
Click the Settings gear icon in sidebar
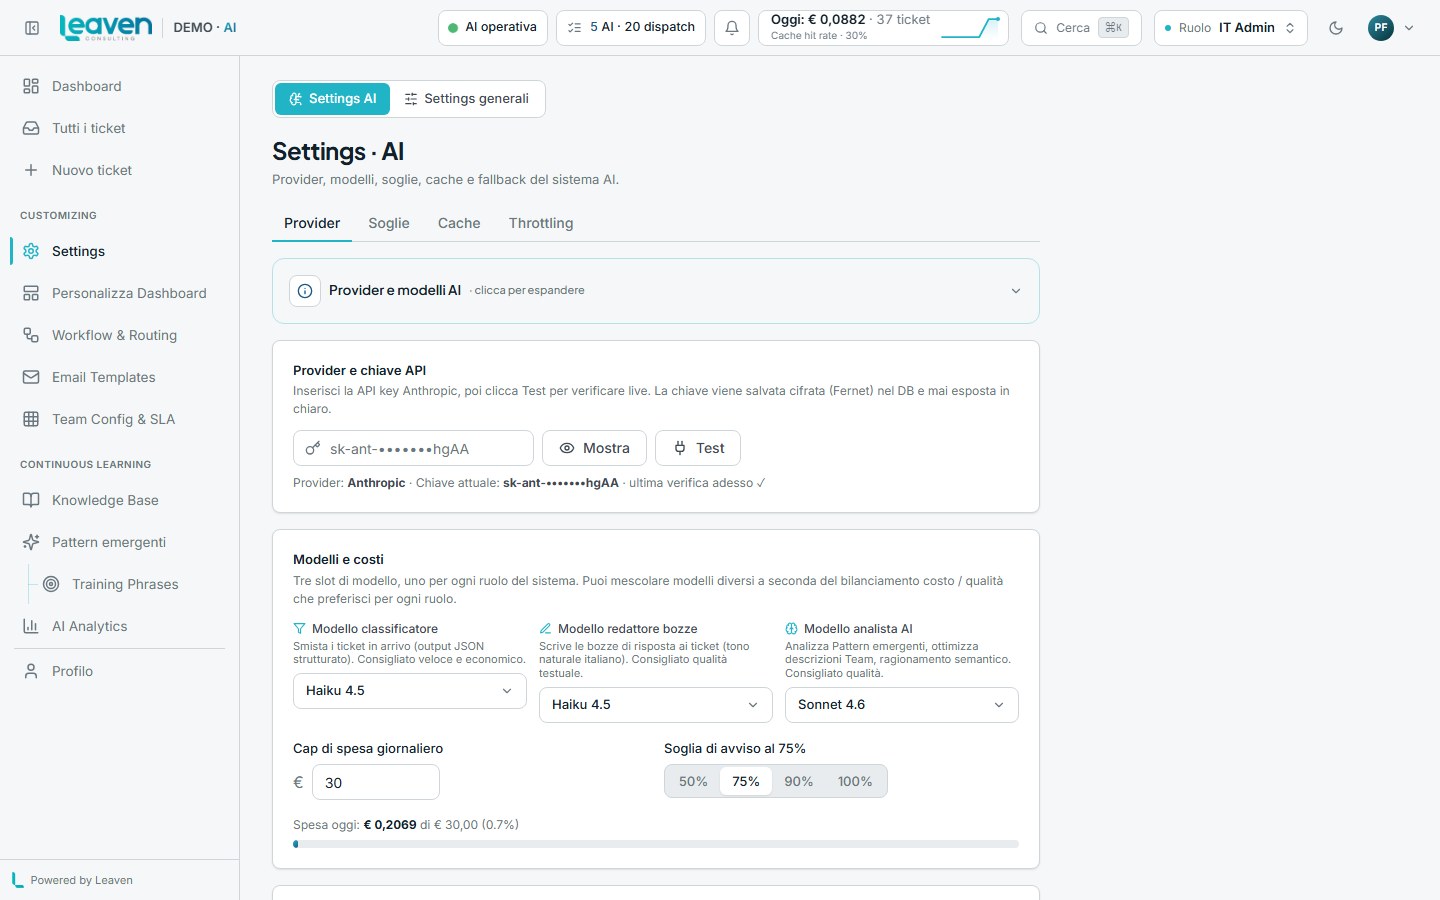(31, 251)
